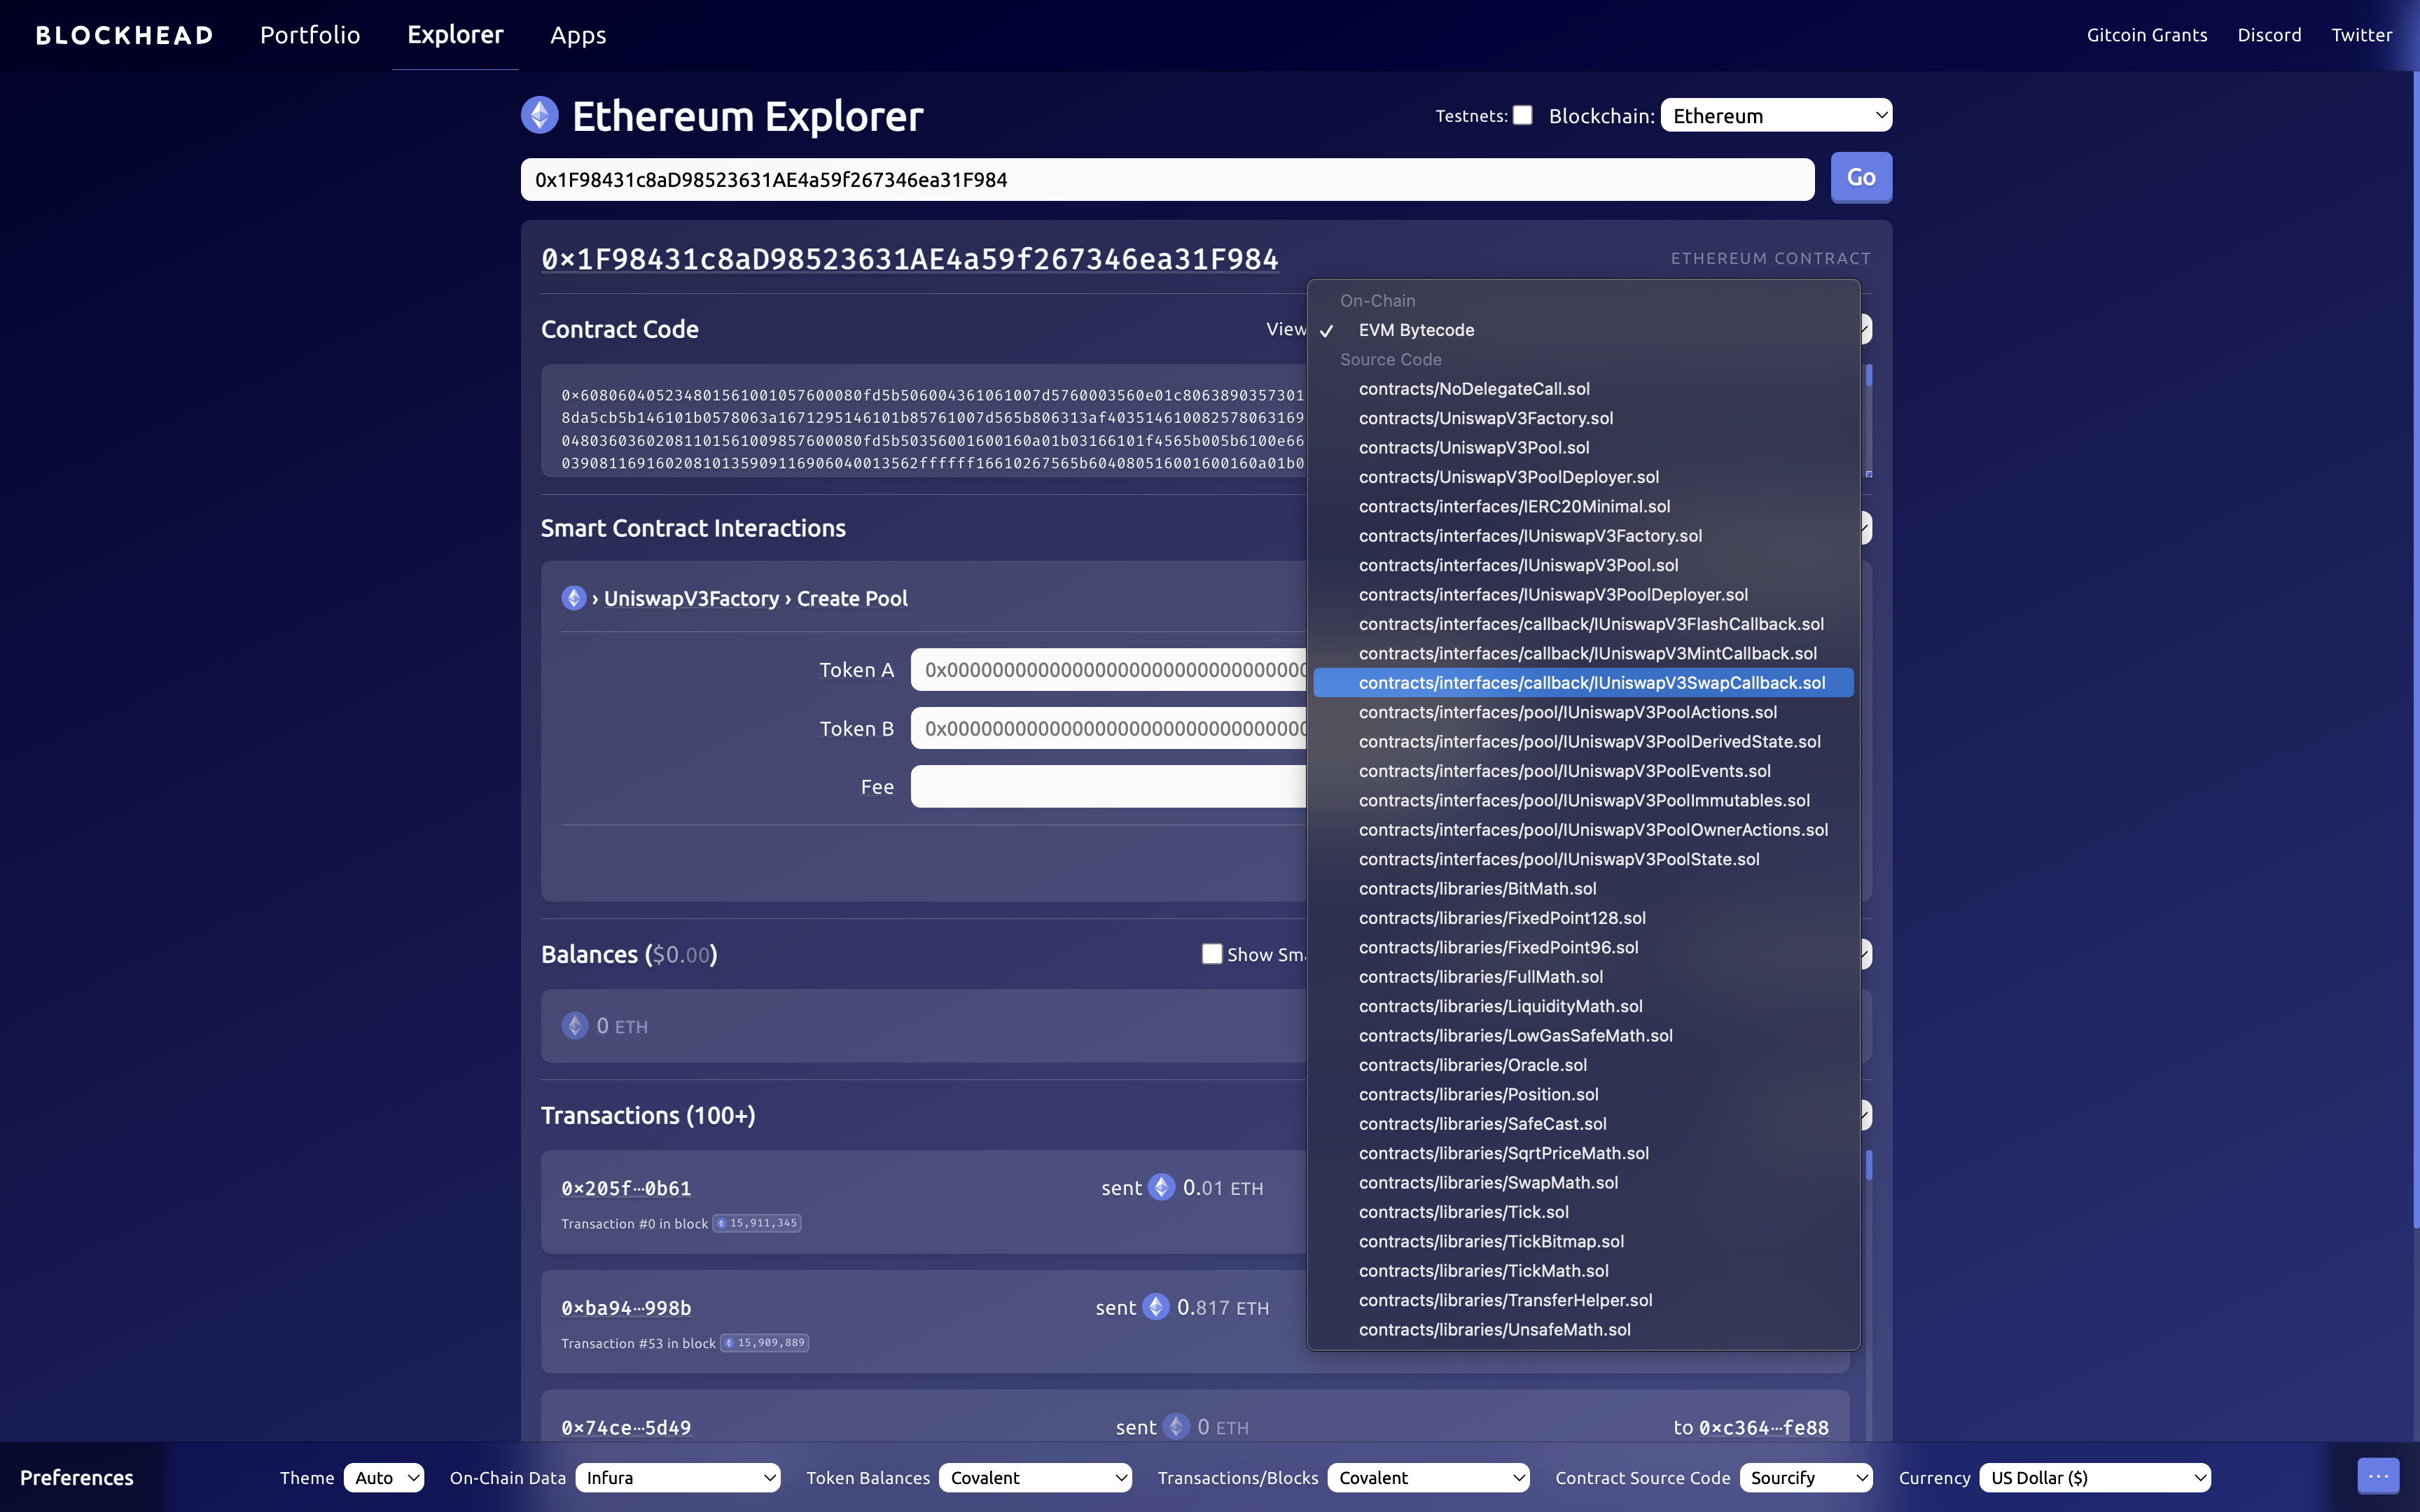
Task: Click the address search input field
Action: click(1167, 179)
